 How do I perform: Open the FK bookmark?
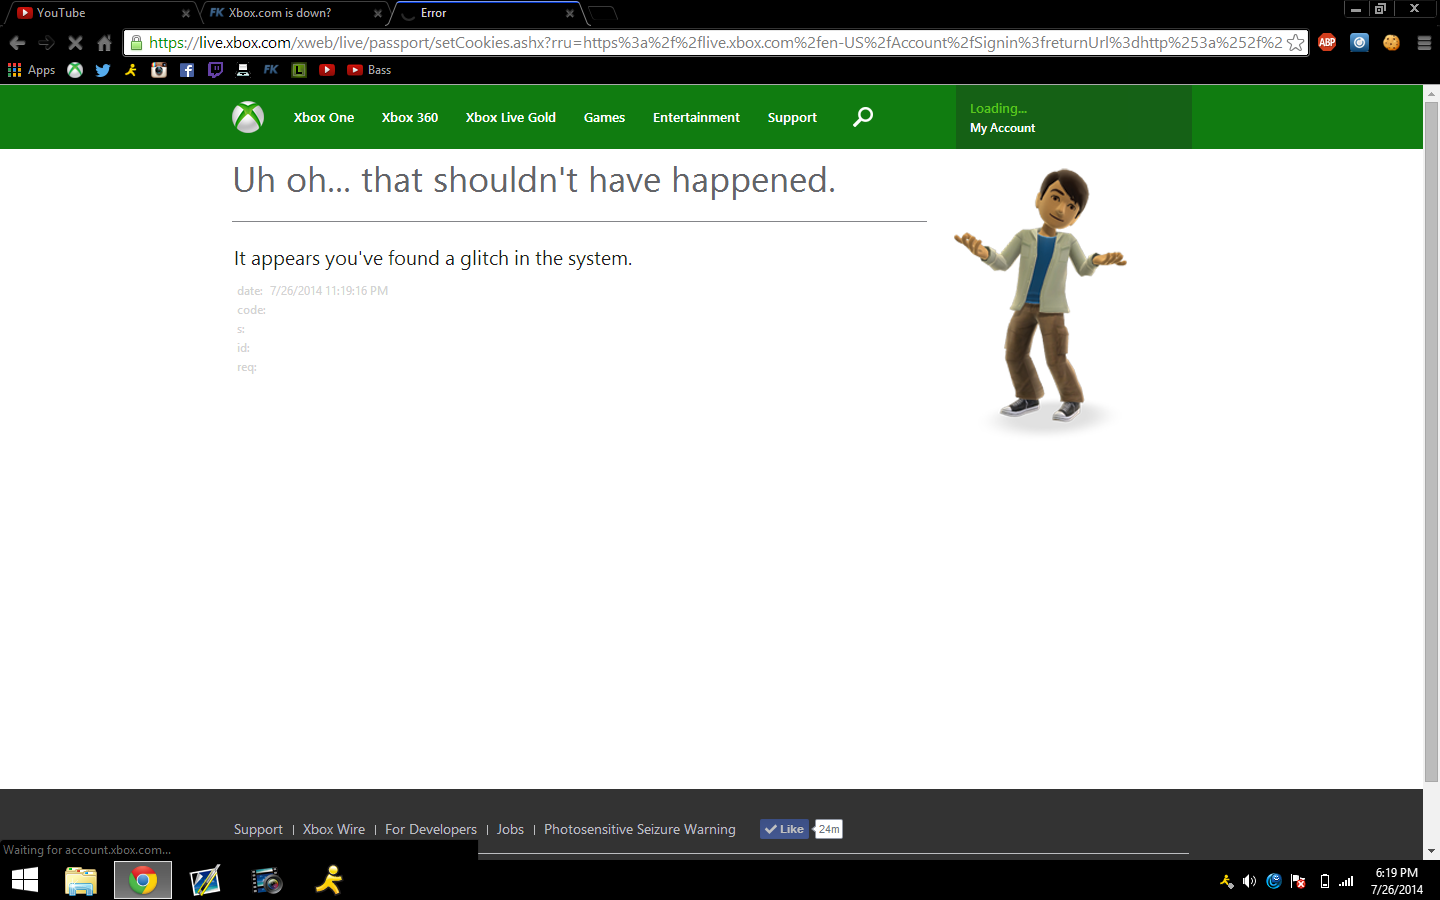click(271, 70)
